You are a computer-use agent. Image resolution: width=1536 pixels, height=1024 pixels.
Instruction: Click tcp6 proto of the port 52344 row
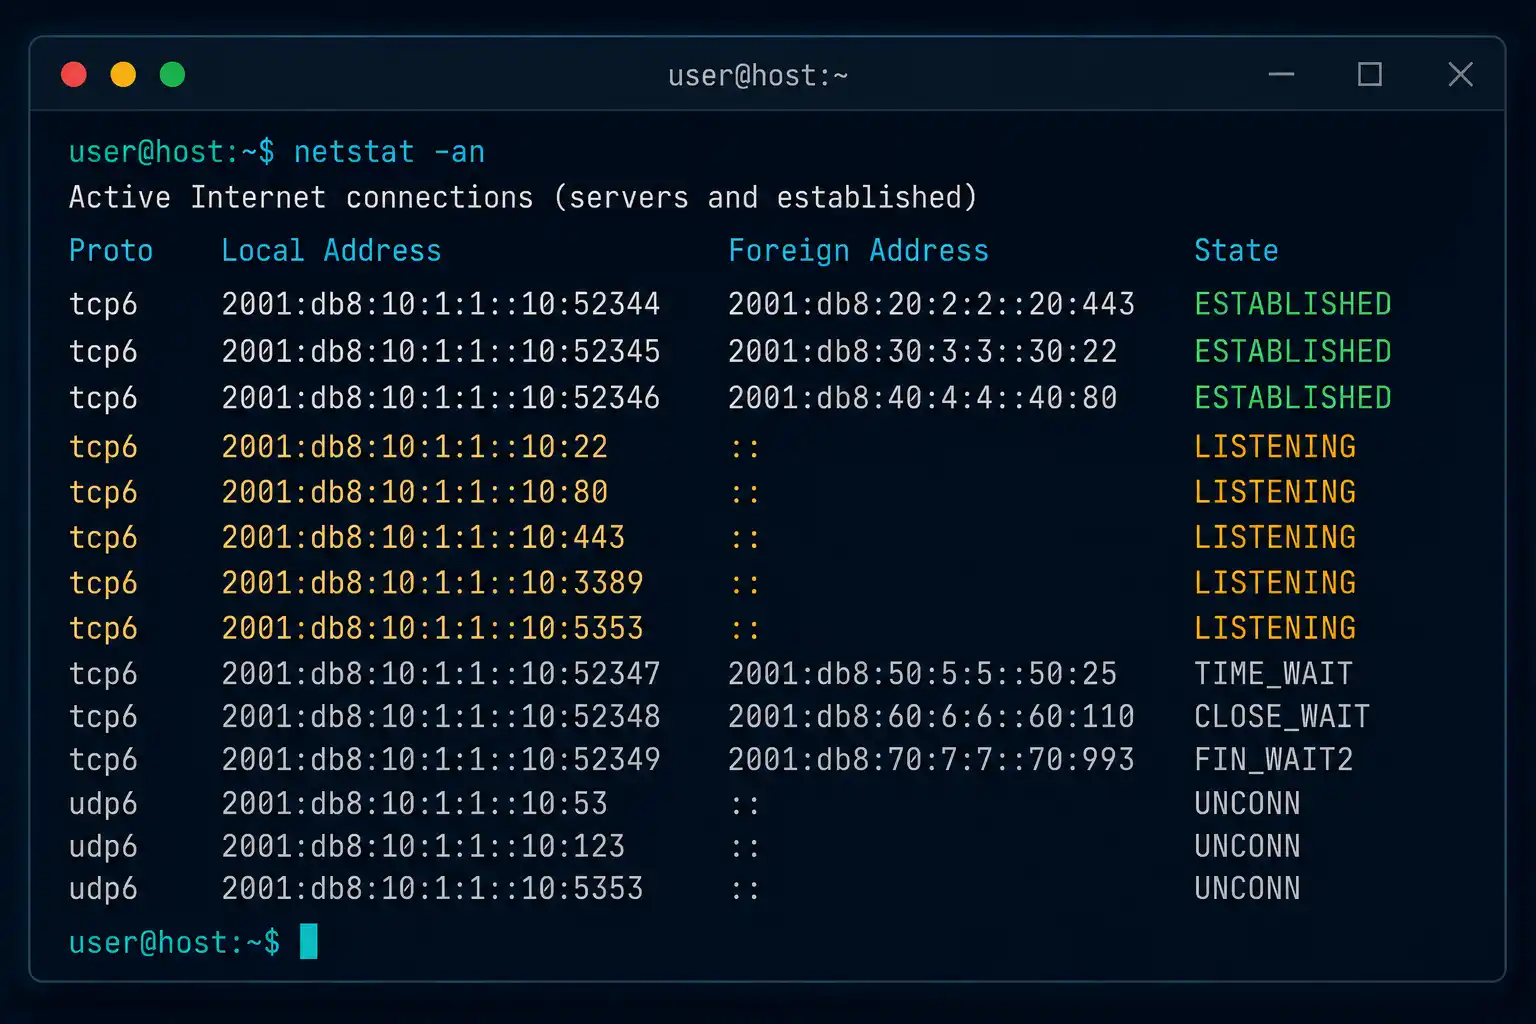103,304
